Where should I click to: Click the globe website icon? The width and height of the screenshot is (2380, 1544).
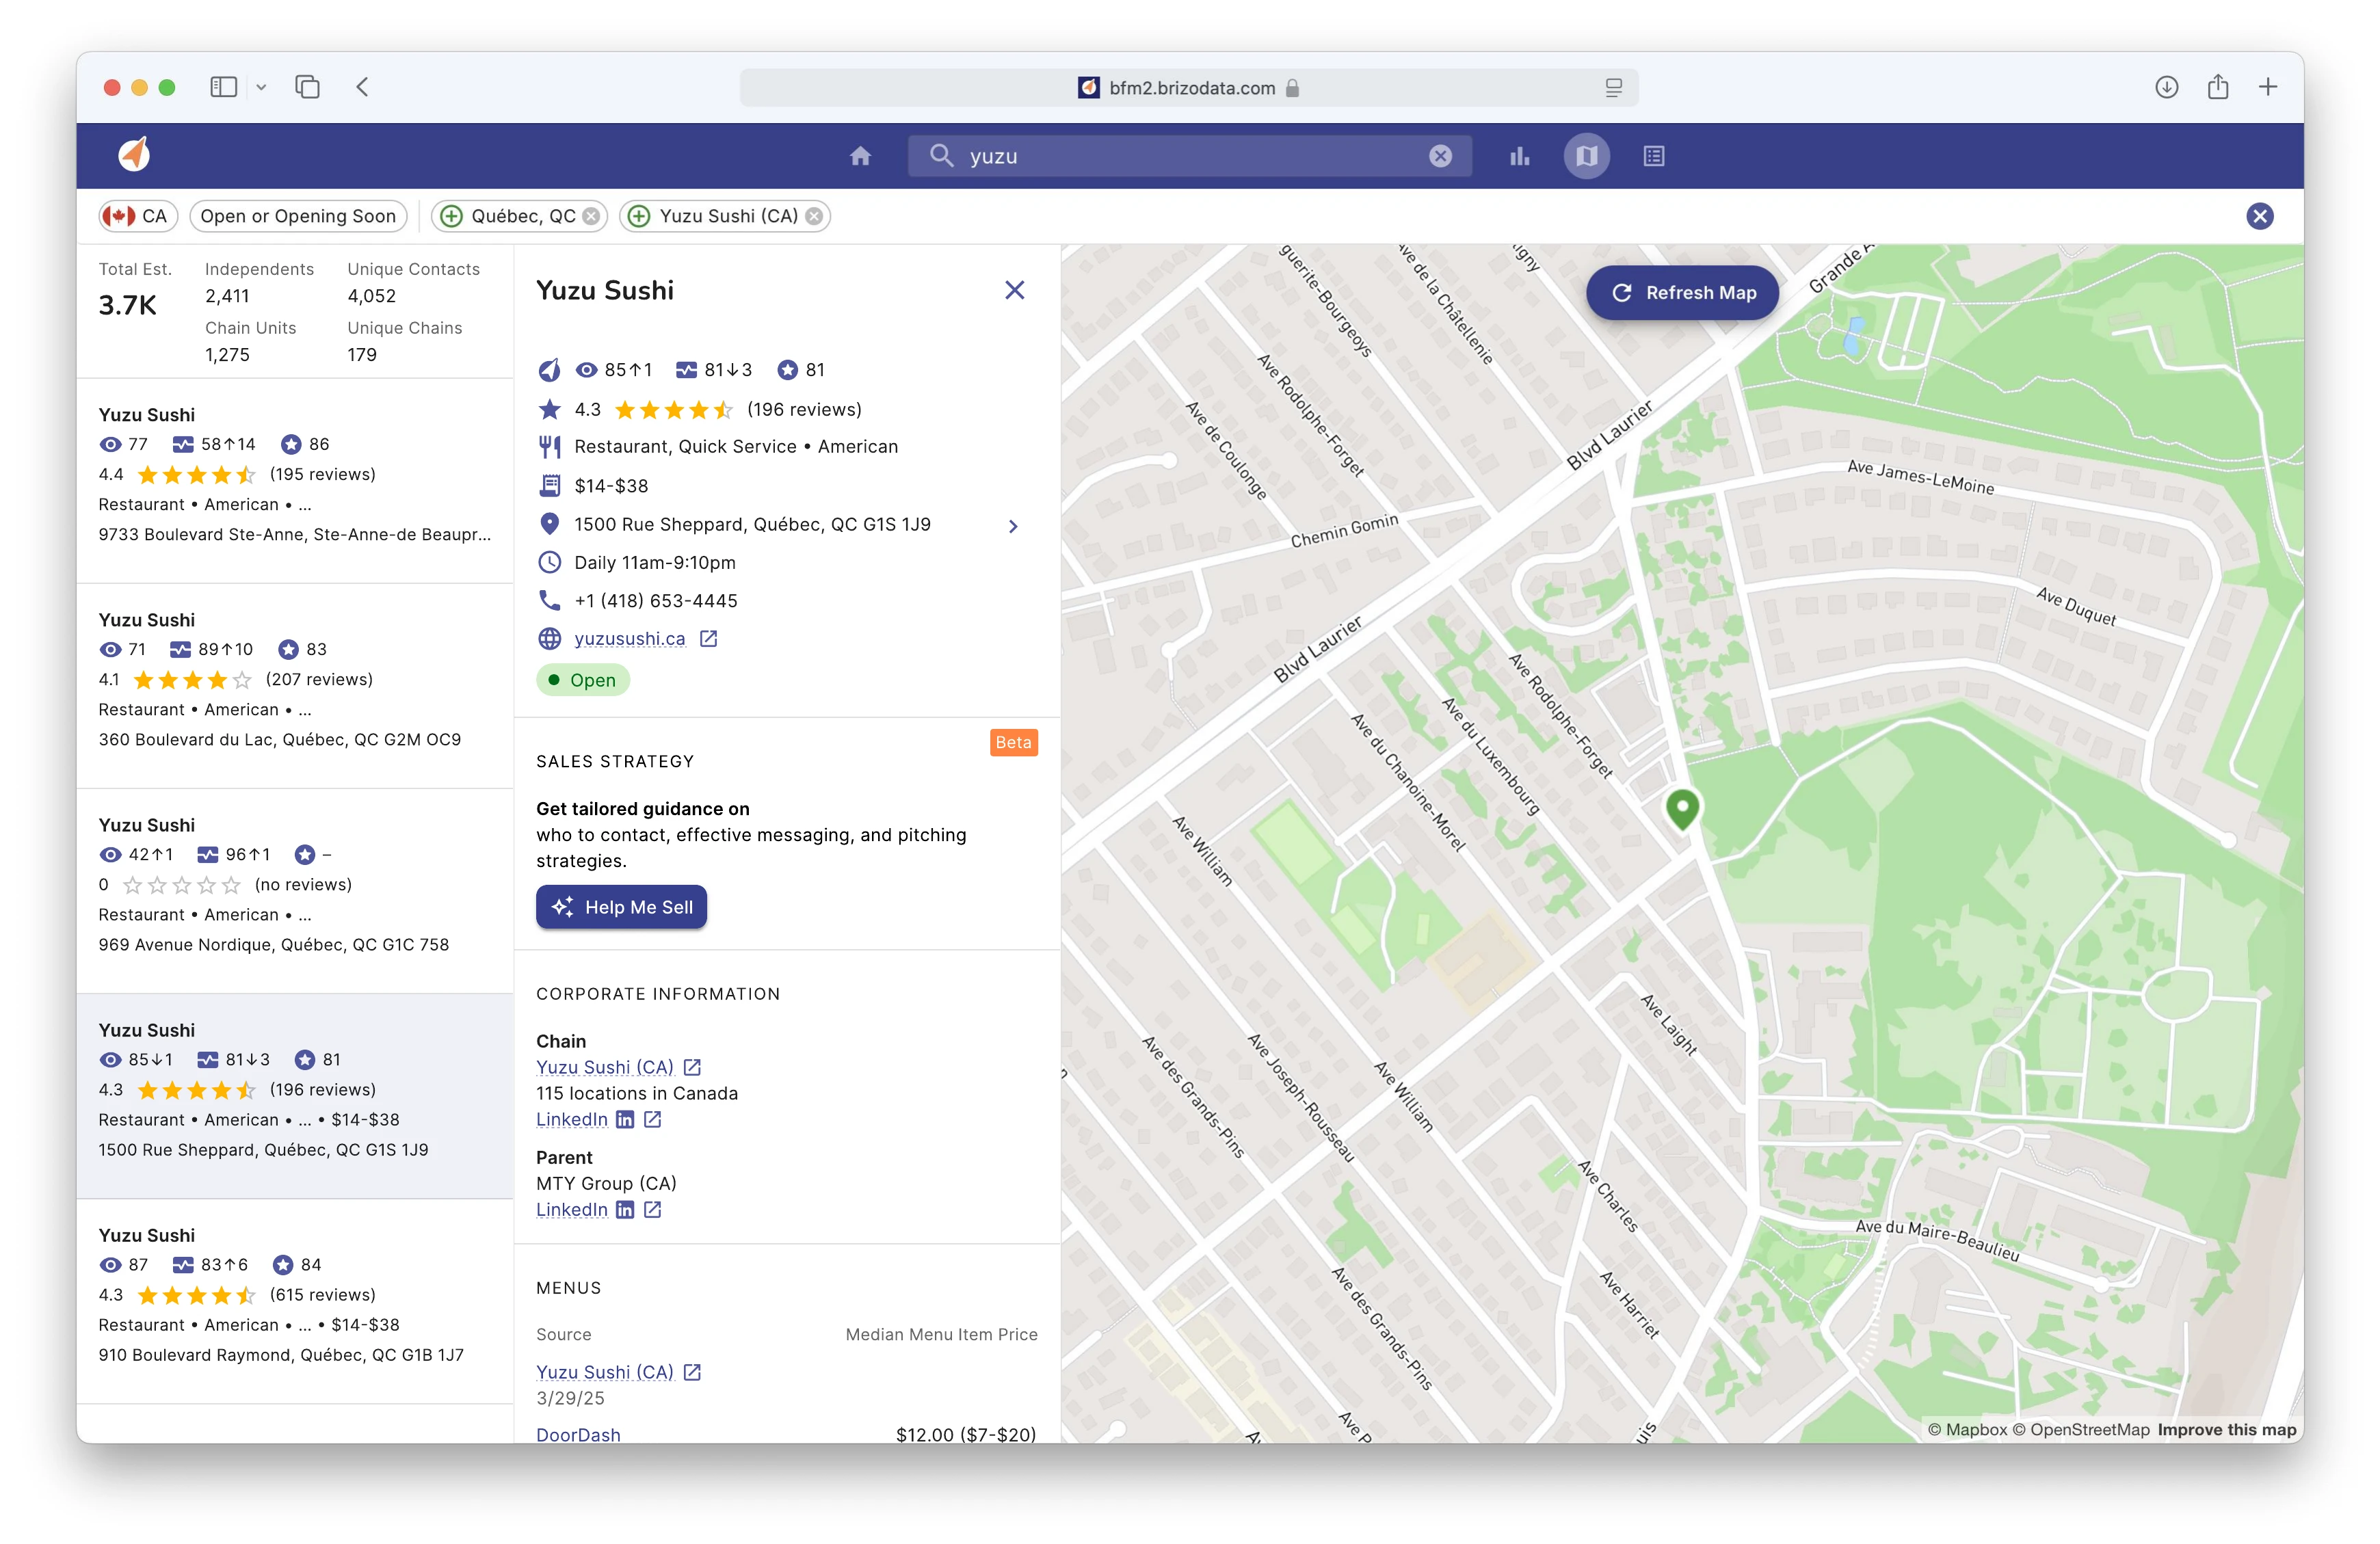tap(549, 638)
